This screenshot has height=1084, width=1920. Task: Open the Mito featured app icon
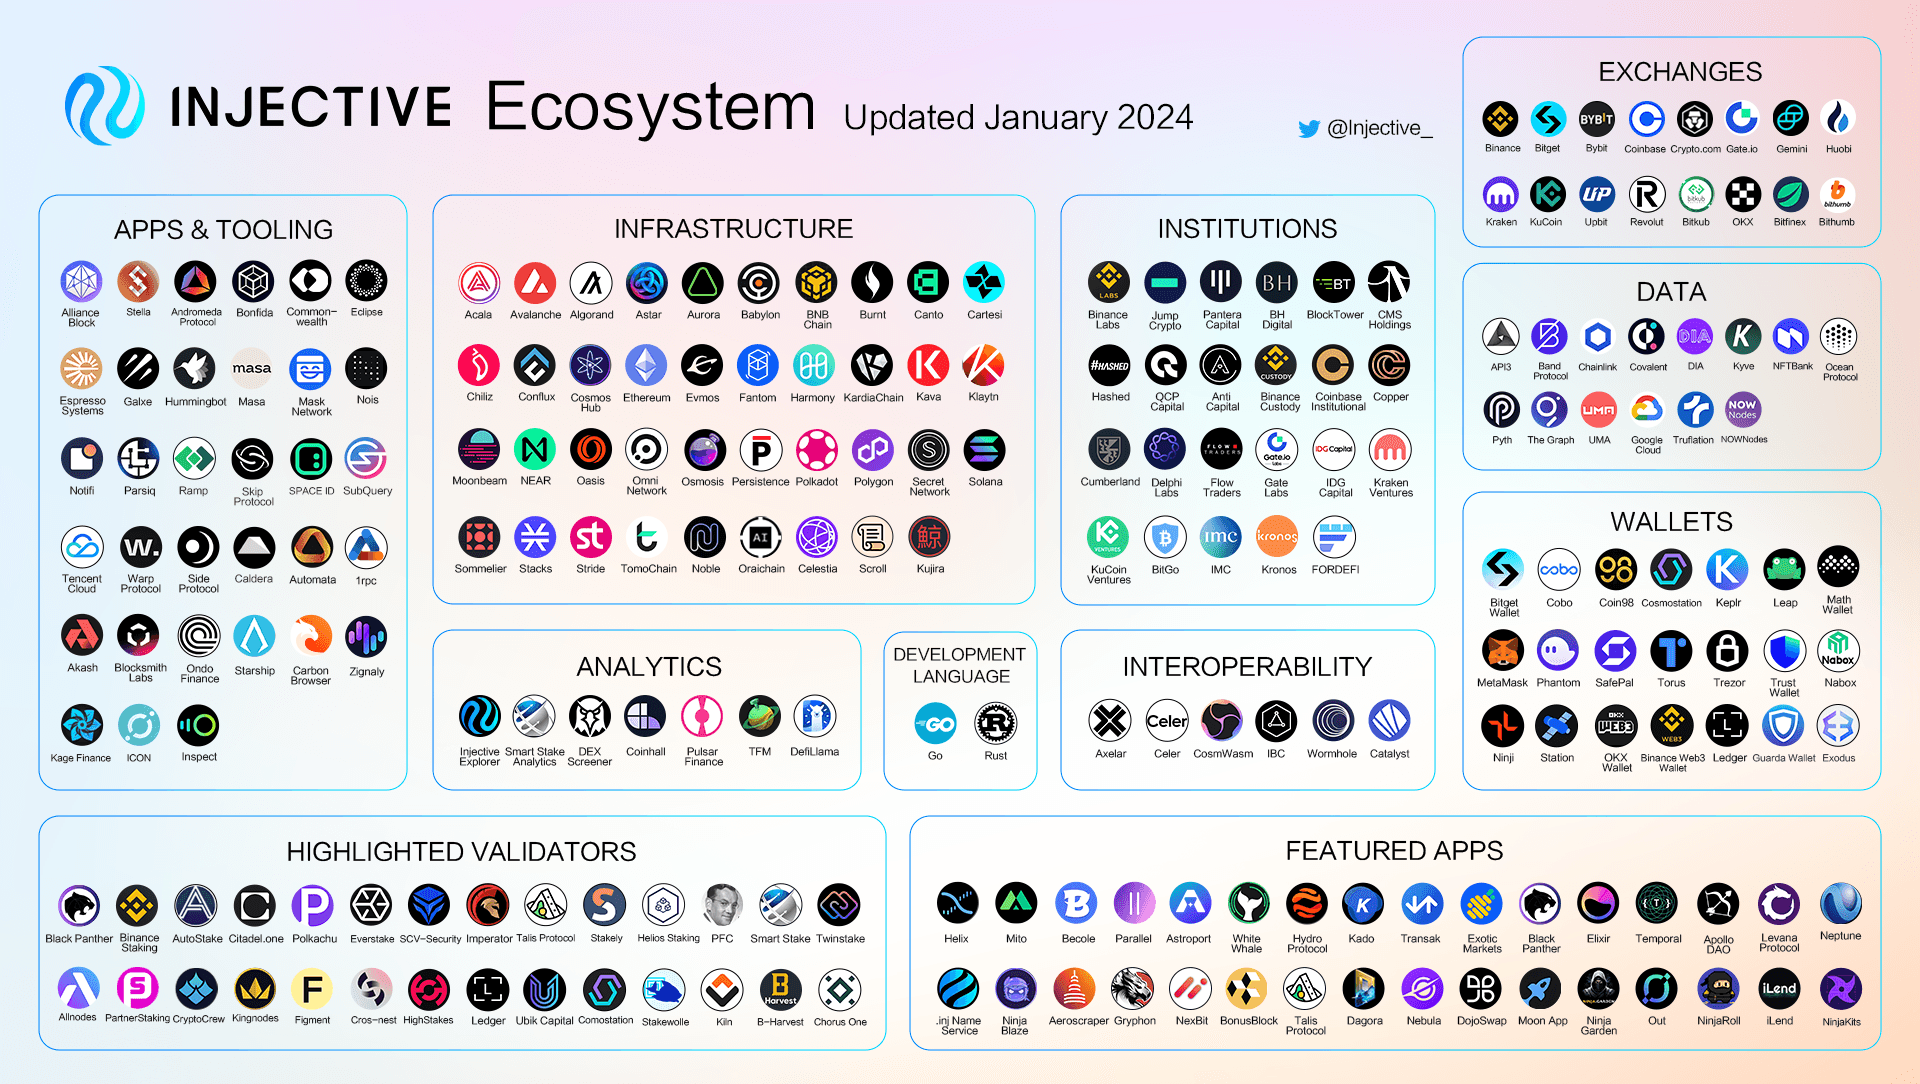[x=1016, y=904]
